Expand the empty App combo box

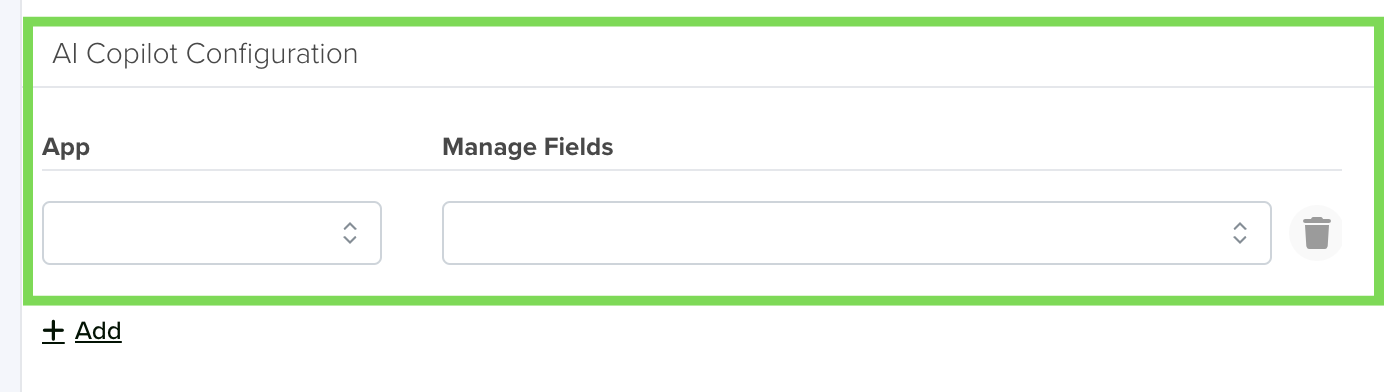pyautogui.click(x=212, y=233)
